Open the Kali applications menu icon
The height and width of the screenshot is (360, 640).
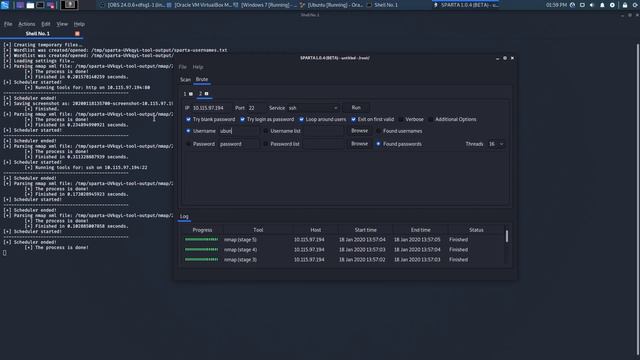pos(5,5)
